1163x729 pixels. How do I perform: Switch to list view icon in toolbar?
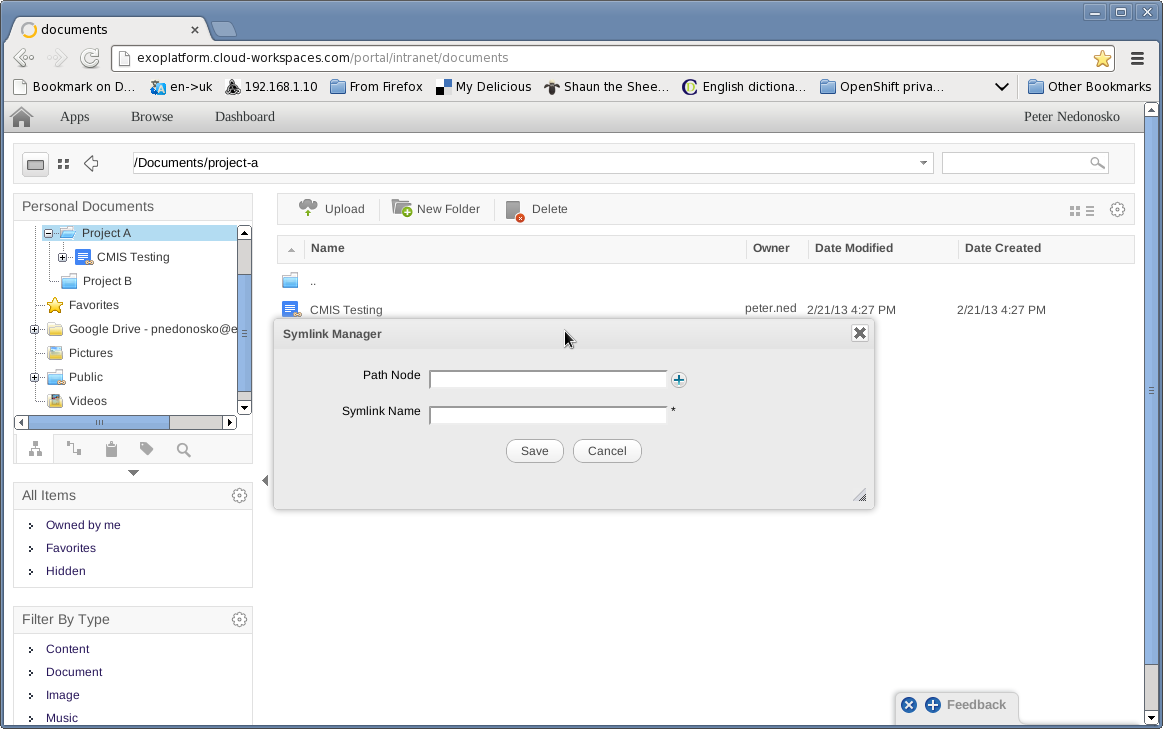[x=1090, y=211]
